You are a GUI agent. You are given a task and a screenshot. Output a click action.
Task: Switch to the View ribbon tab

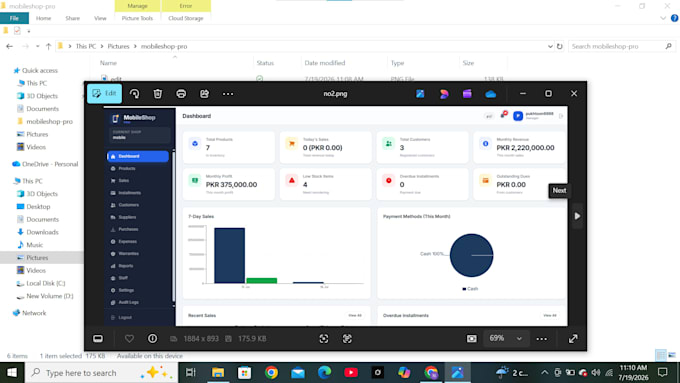click(x=100, y=18)
